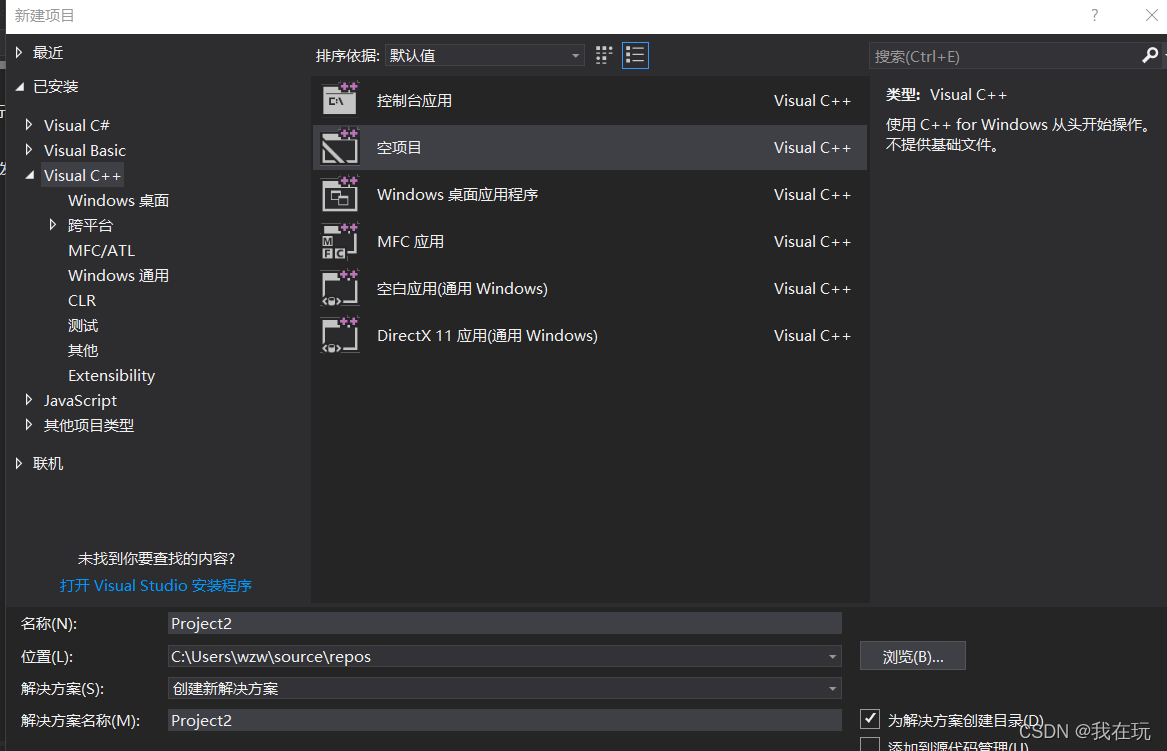
Task: Select the Extensibility category
Action: (112, 375)
